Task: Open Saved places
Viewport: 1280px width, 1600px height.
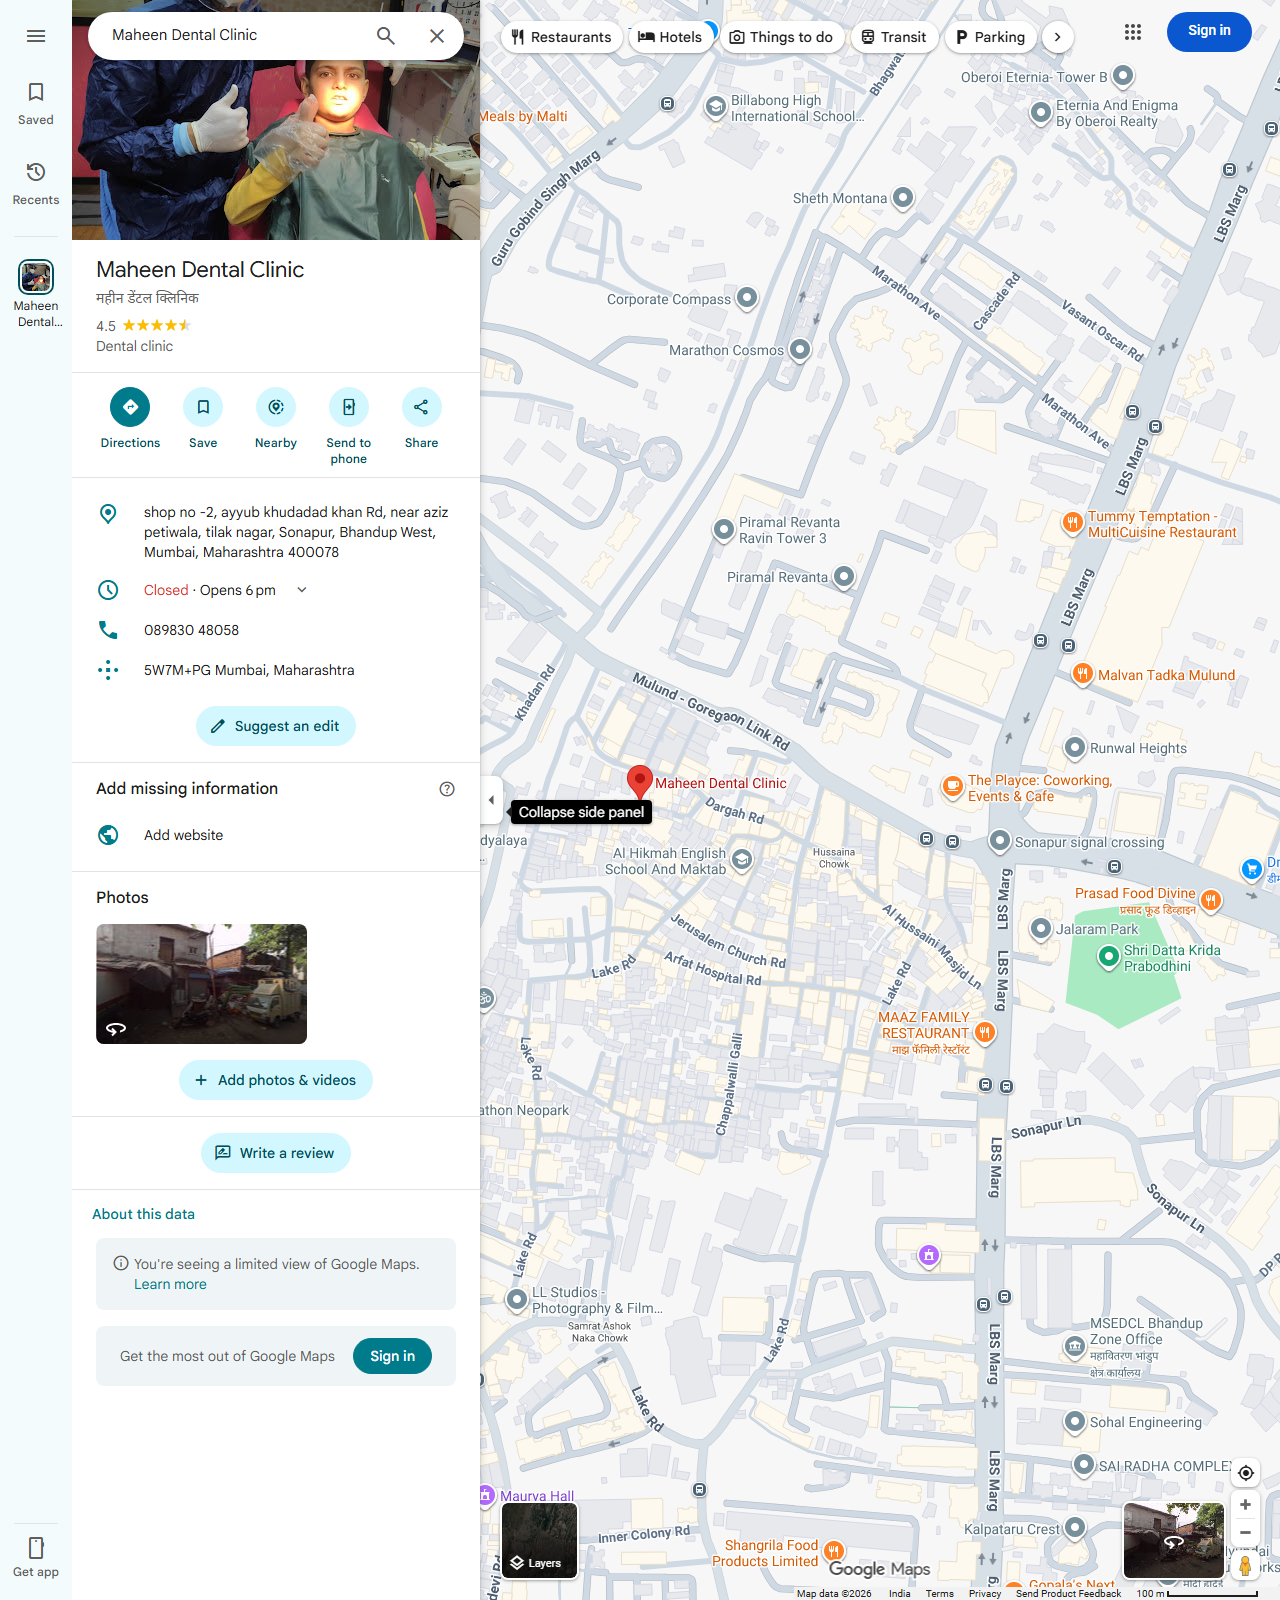Action: pos(36,104)
